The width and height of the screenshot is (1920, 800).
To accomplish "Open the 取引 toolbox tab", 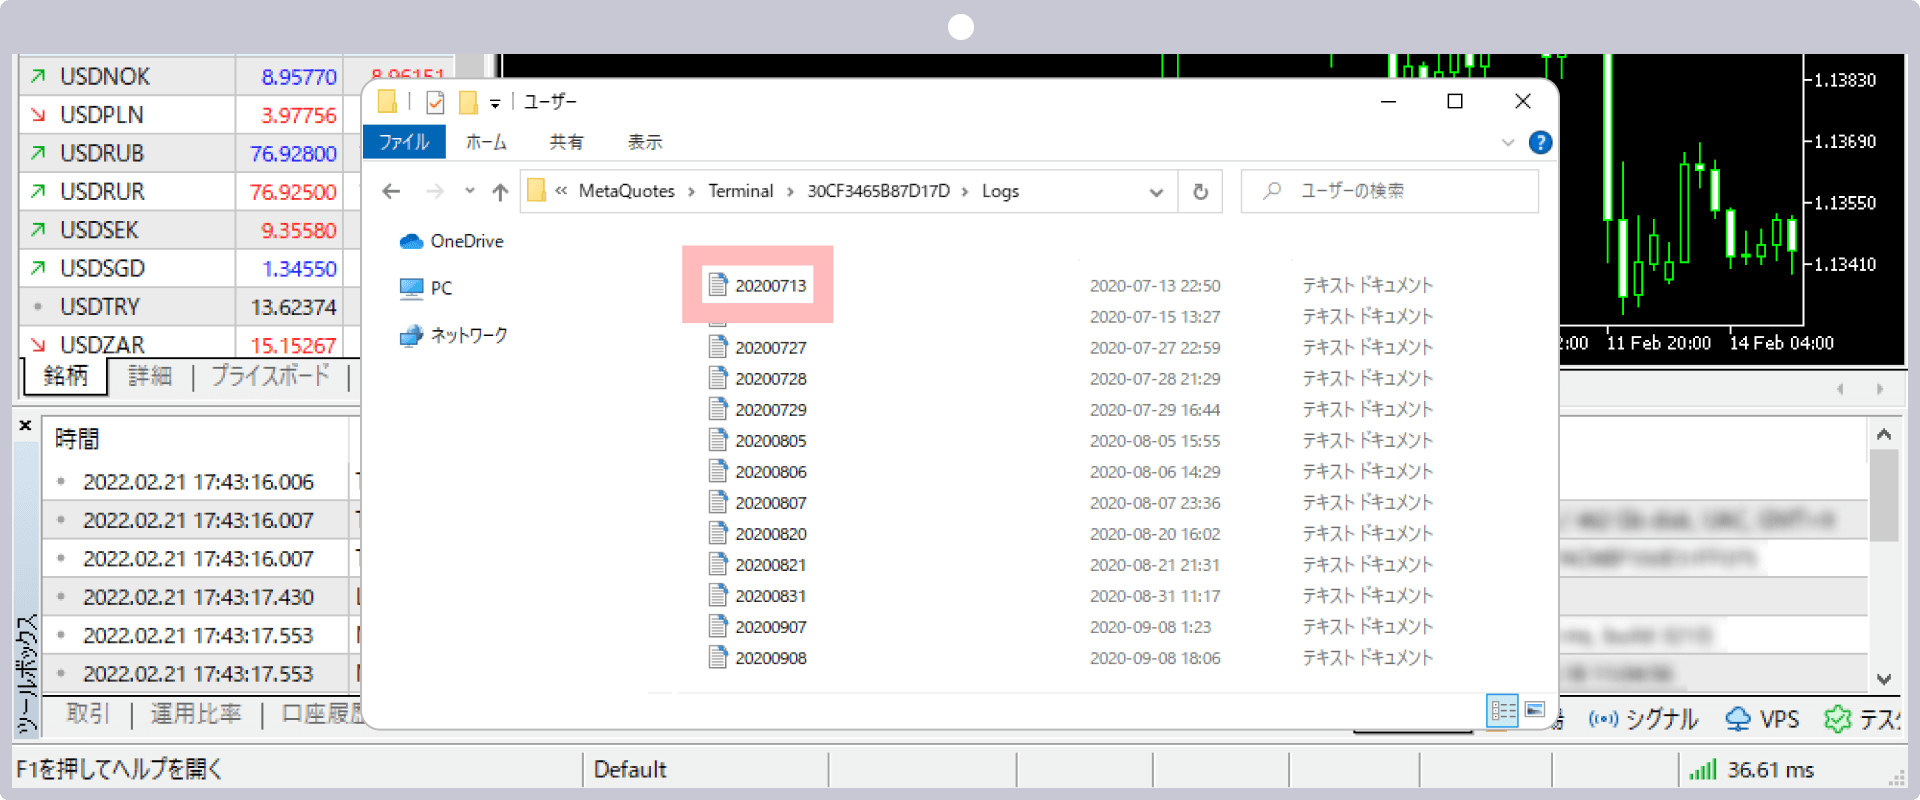I will pyautogui.click(x=88, y=714).
